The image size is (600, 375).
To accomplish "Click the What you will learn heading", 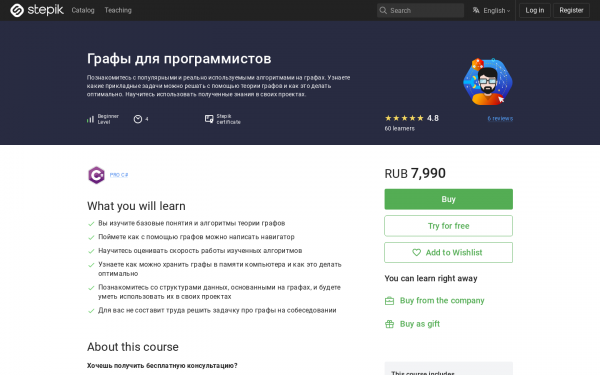I will click(136, 206).
